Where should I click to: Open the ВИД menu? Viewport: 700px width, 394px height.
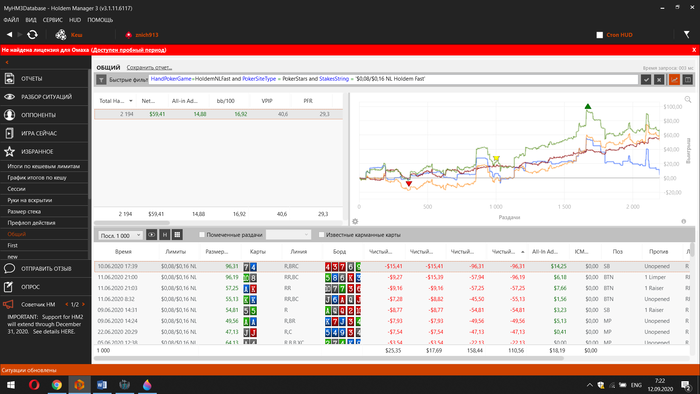(x=31, y=20)
